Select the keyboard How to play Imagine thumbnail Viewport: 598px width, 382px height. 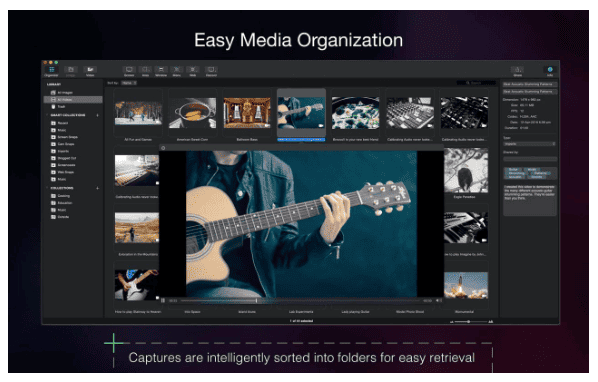pos(466,228)
